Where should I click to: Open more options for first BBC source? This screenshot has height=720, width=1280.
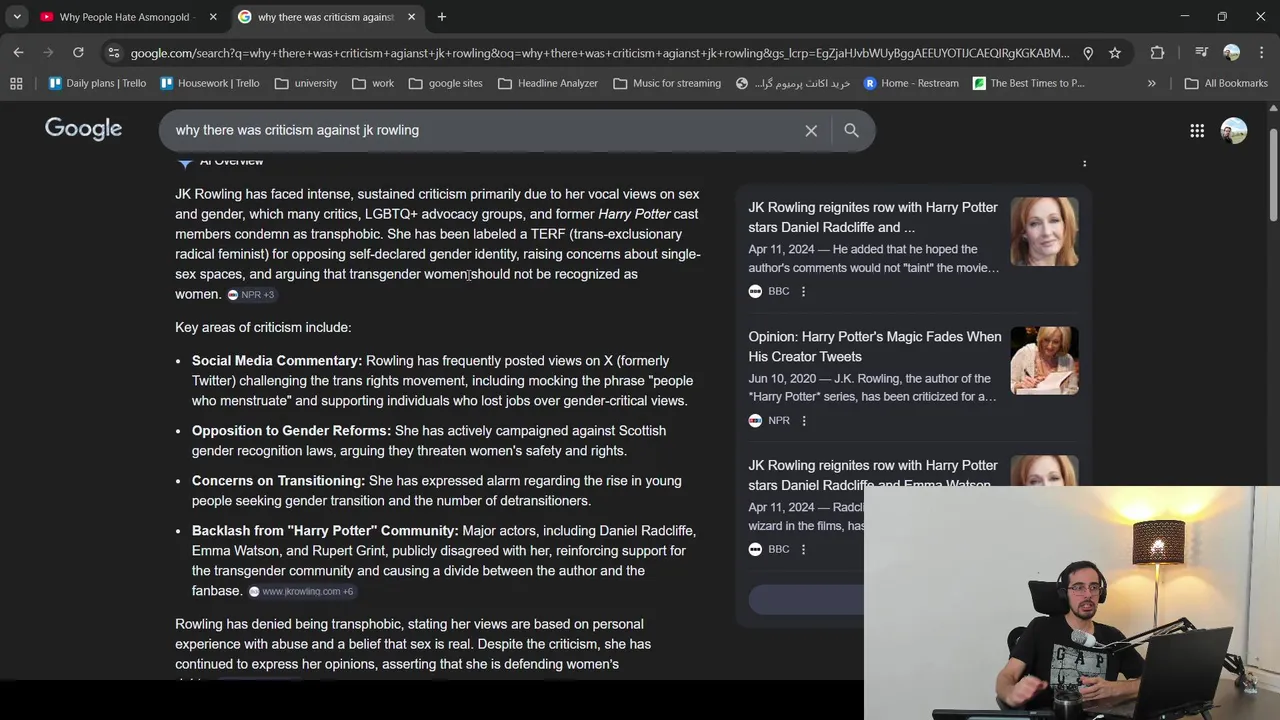click(803, 291)
